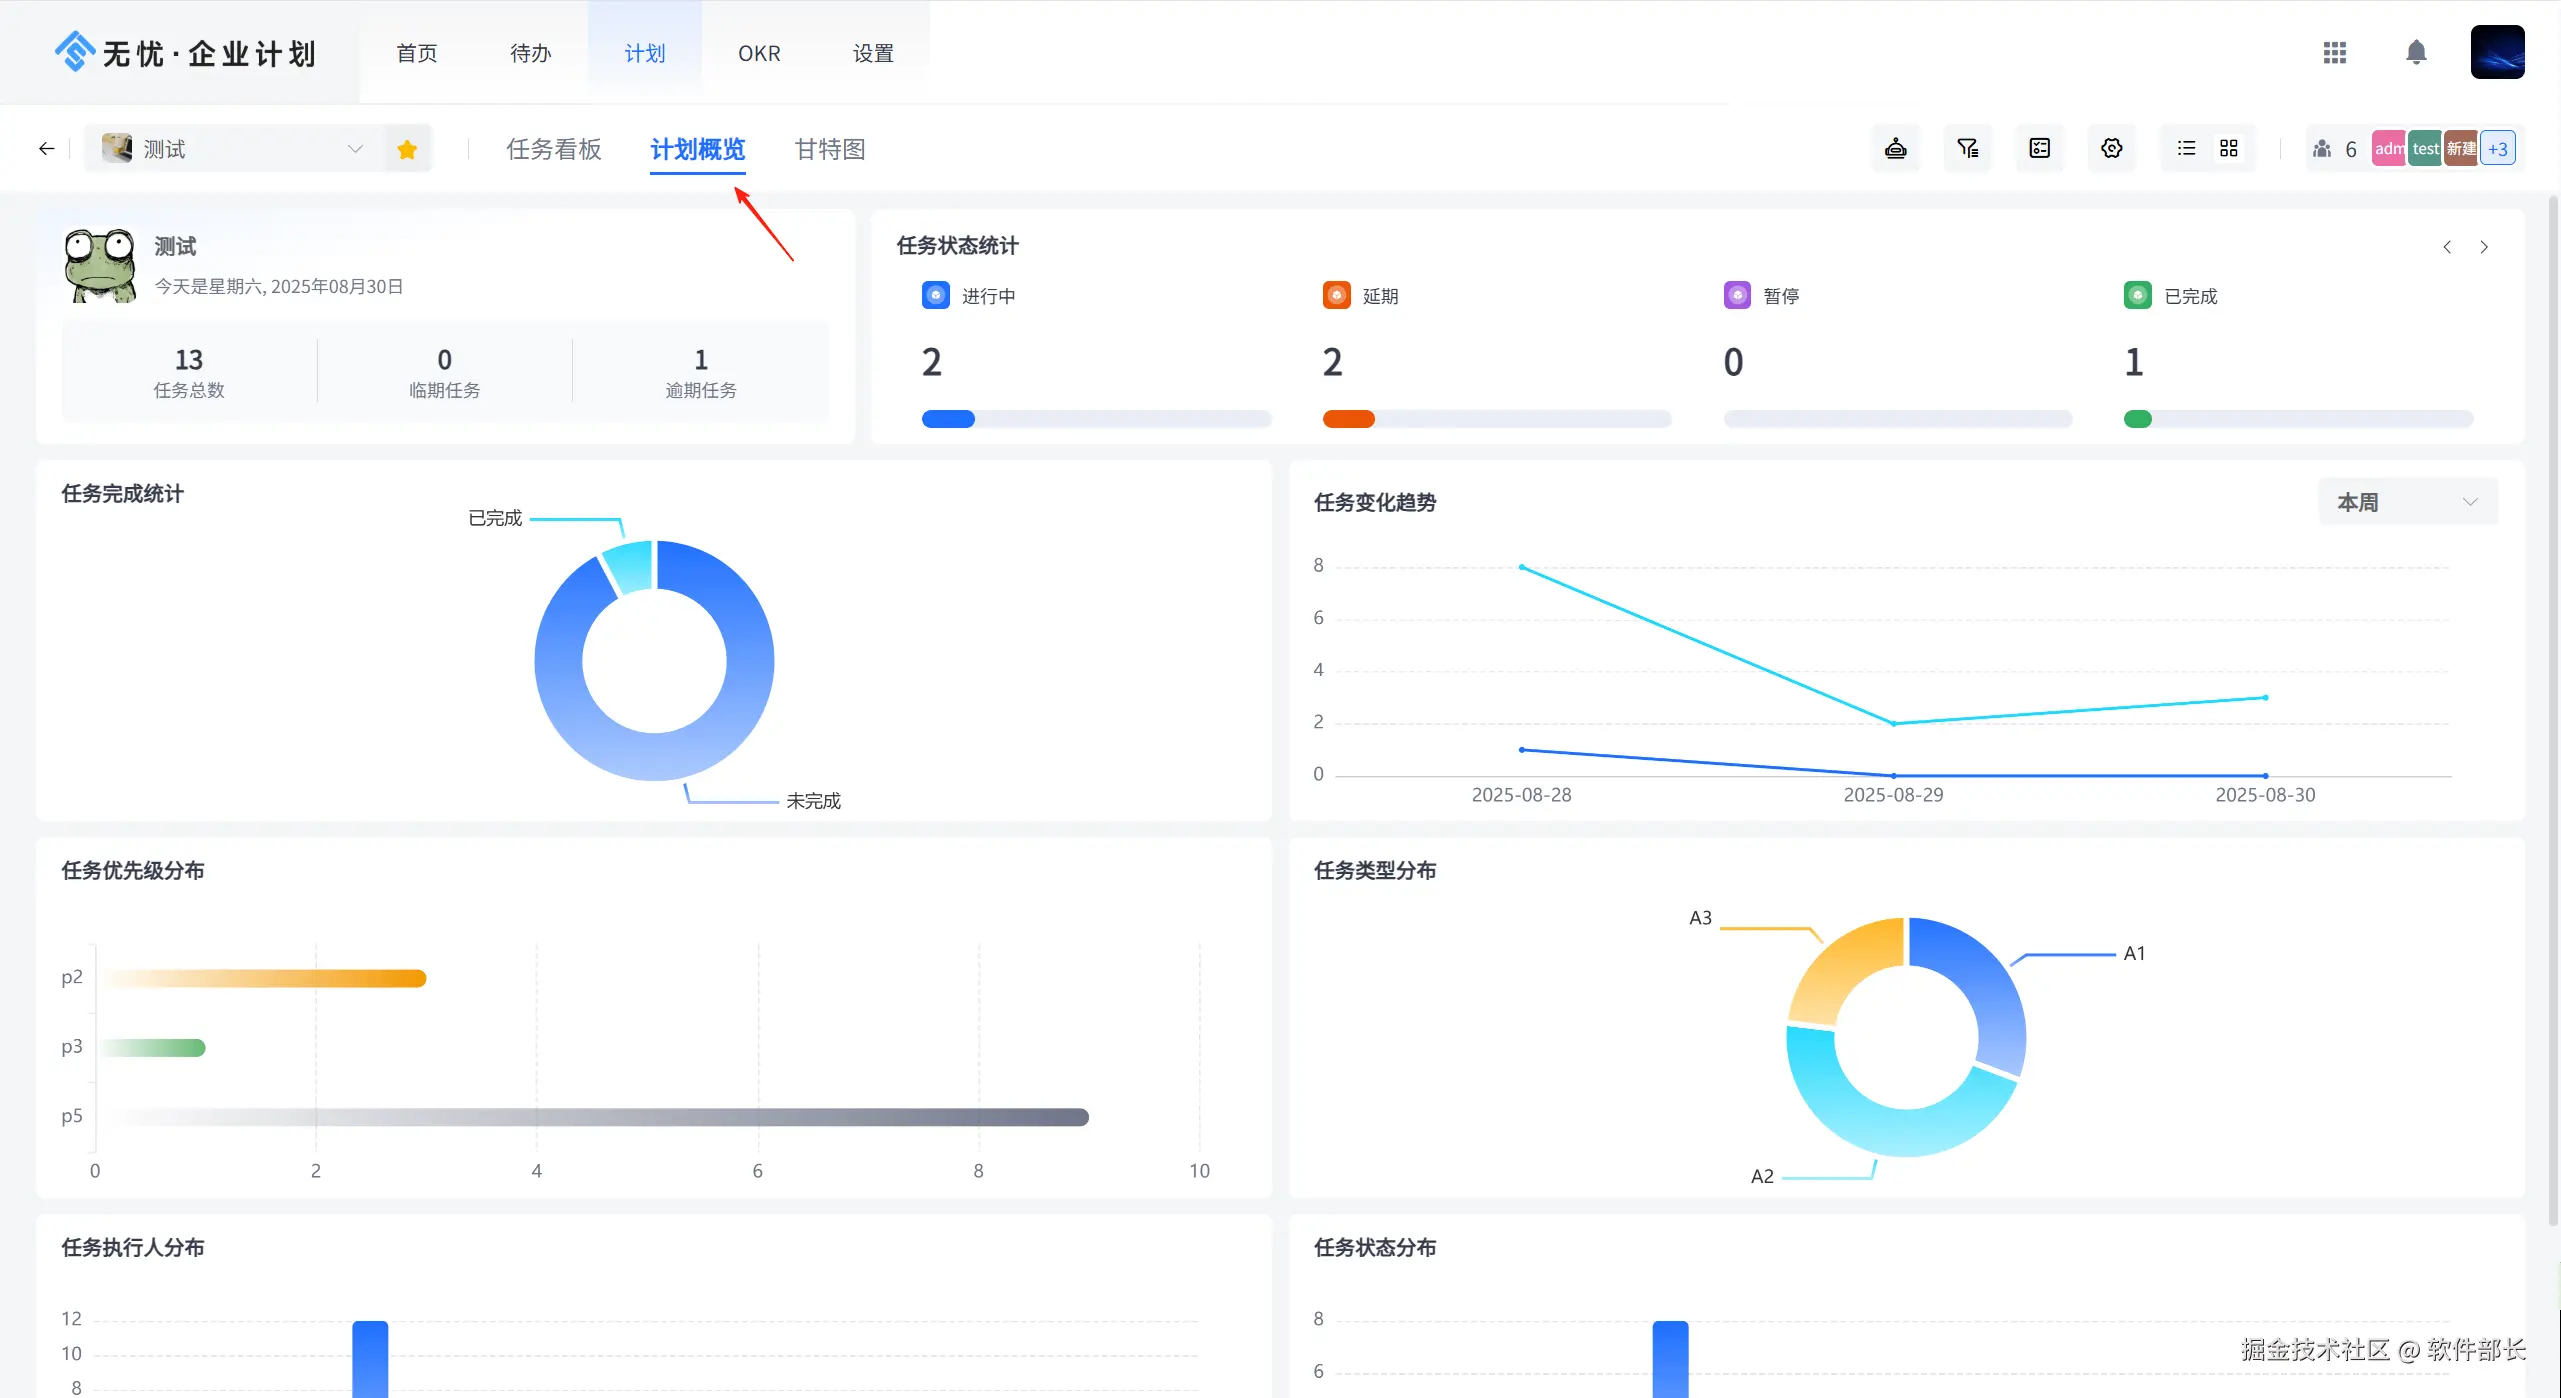Go to next task status page
2561x1398 pixels.
2484,247
